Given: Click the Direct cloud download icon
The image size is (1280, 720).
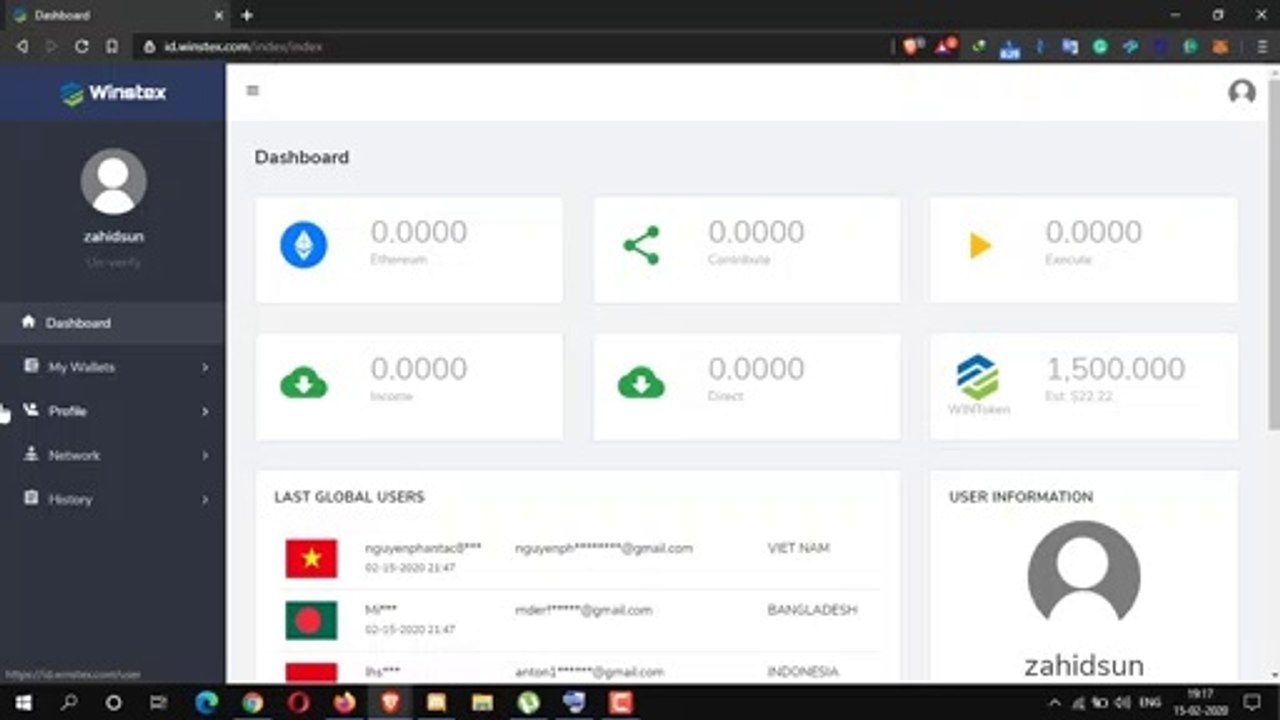Looking at the screenshot, I should coord(641,382).
